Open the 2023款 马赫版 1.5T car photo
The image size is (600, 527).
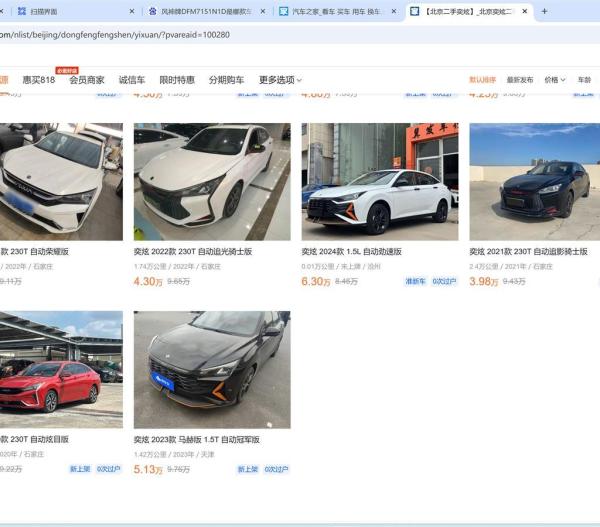coord(212,370)
